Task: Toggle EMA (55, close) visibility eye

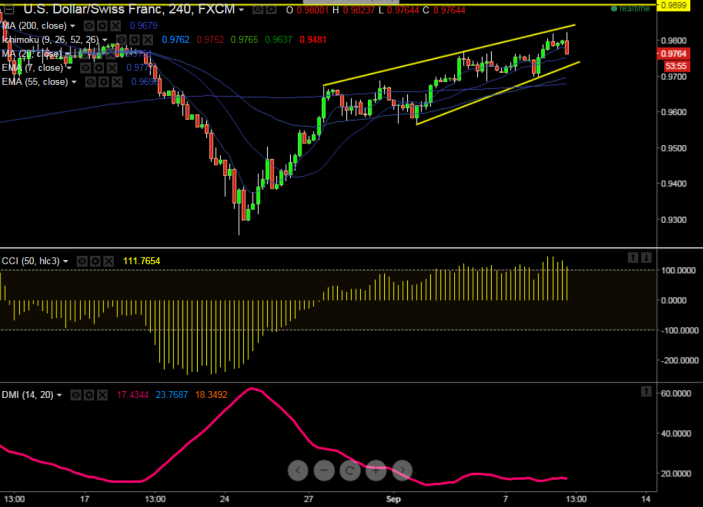Action: tap(90, 82)
